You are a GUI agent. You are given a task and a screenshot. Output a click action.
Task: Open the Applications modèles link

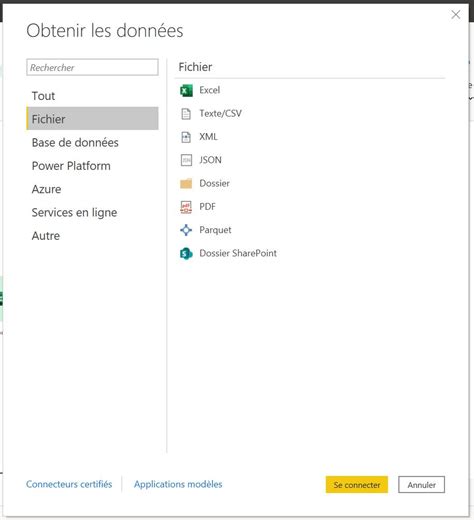click(178, 484)
